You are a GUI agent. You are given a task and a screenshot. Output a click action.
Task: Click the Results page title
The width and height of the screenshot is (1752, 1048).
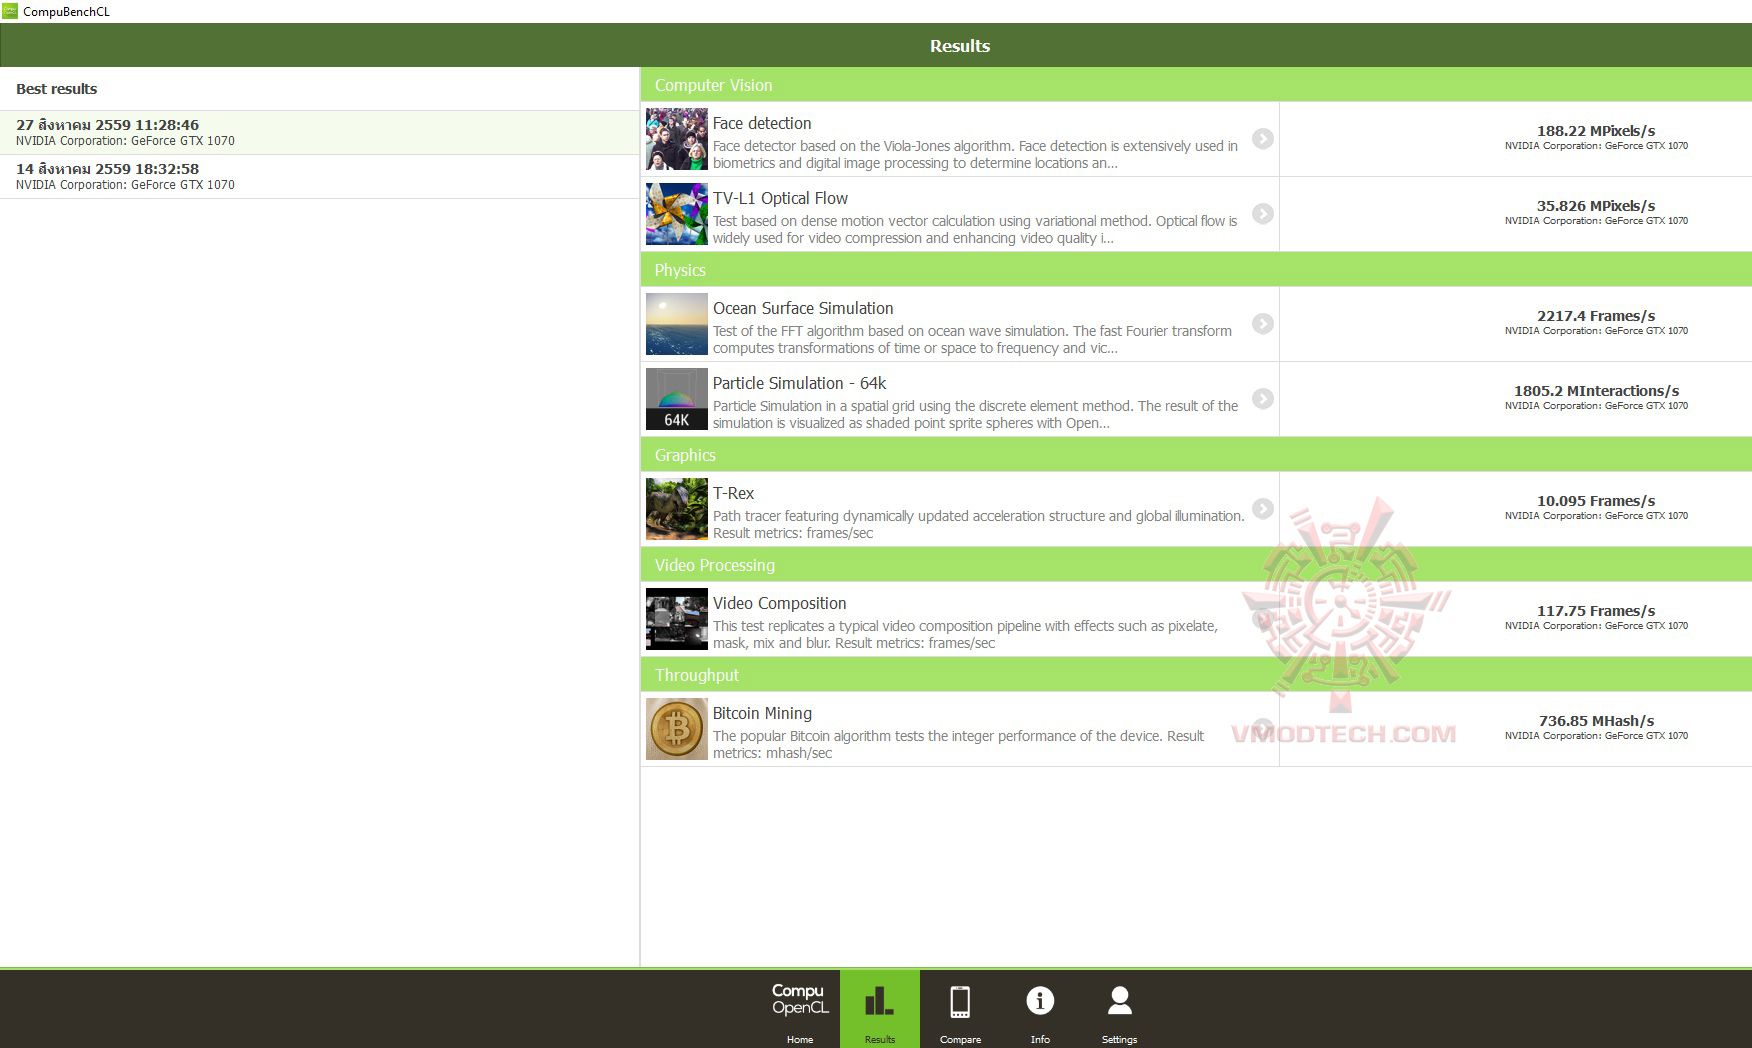(x=960, y=46)
